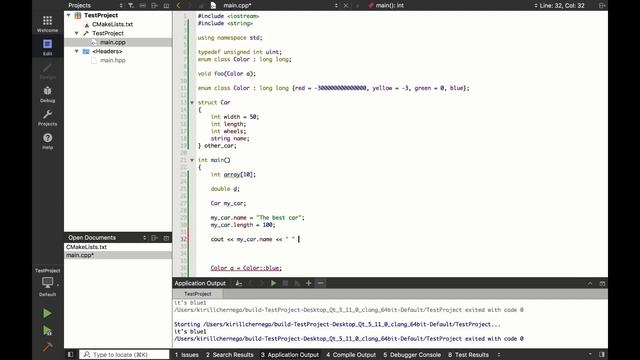
Task: Split the Projects panel
Action: coord(154,5)
